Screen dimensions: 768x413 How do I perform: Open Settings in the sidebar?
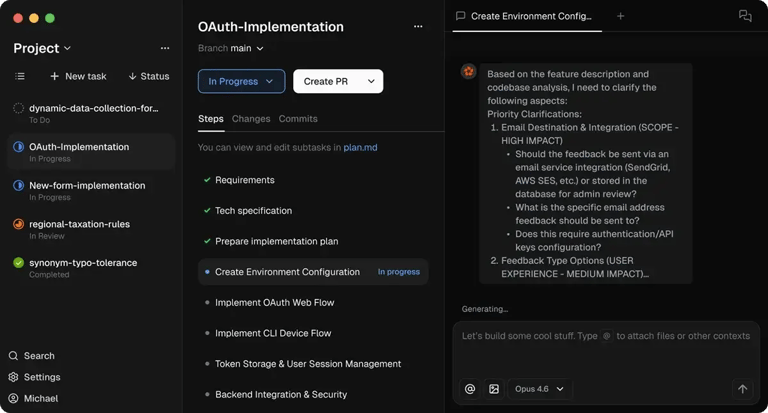click(41, 377)
